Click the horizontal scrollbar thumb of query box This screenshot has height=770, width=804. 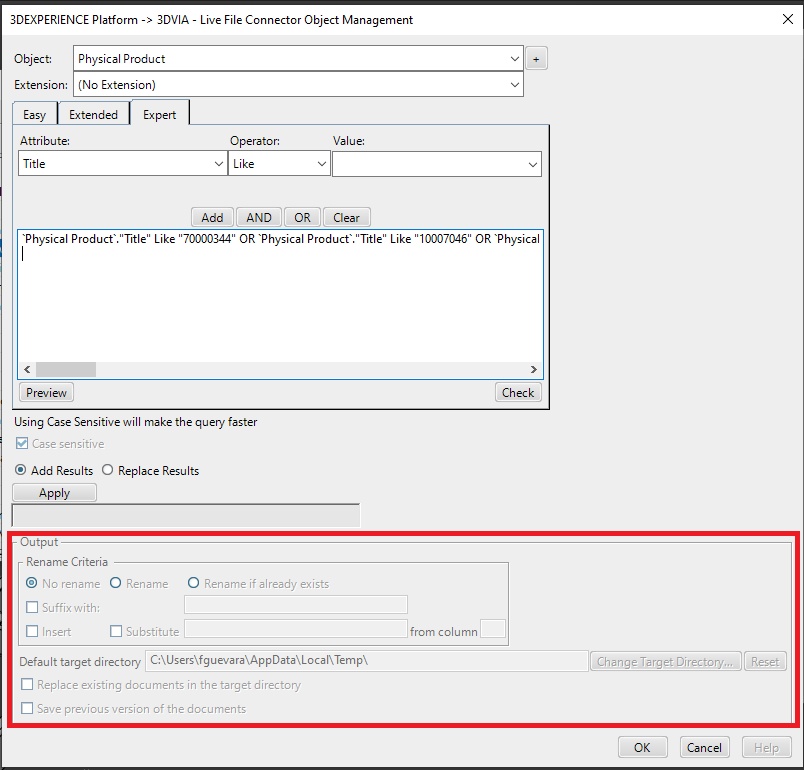coord(66,370)
